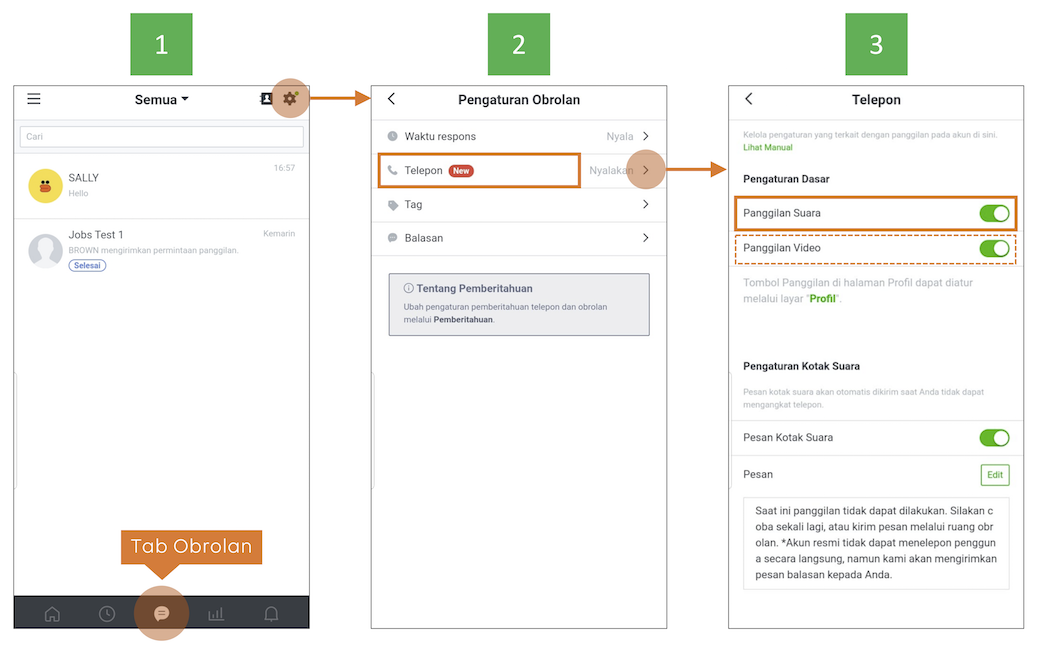Click the Pengaturan Dasar heading

786,179
